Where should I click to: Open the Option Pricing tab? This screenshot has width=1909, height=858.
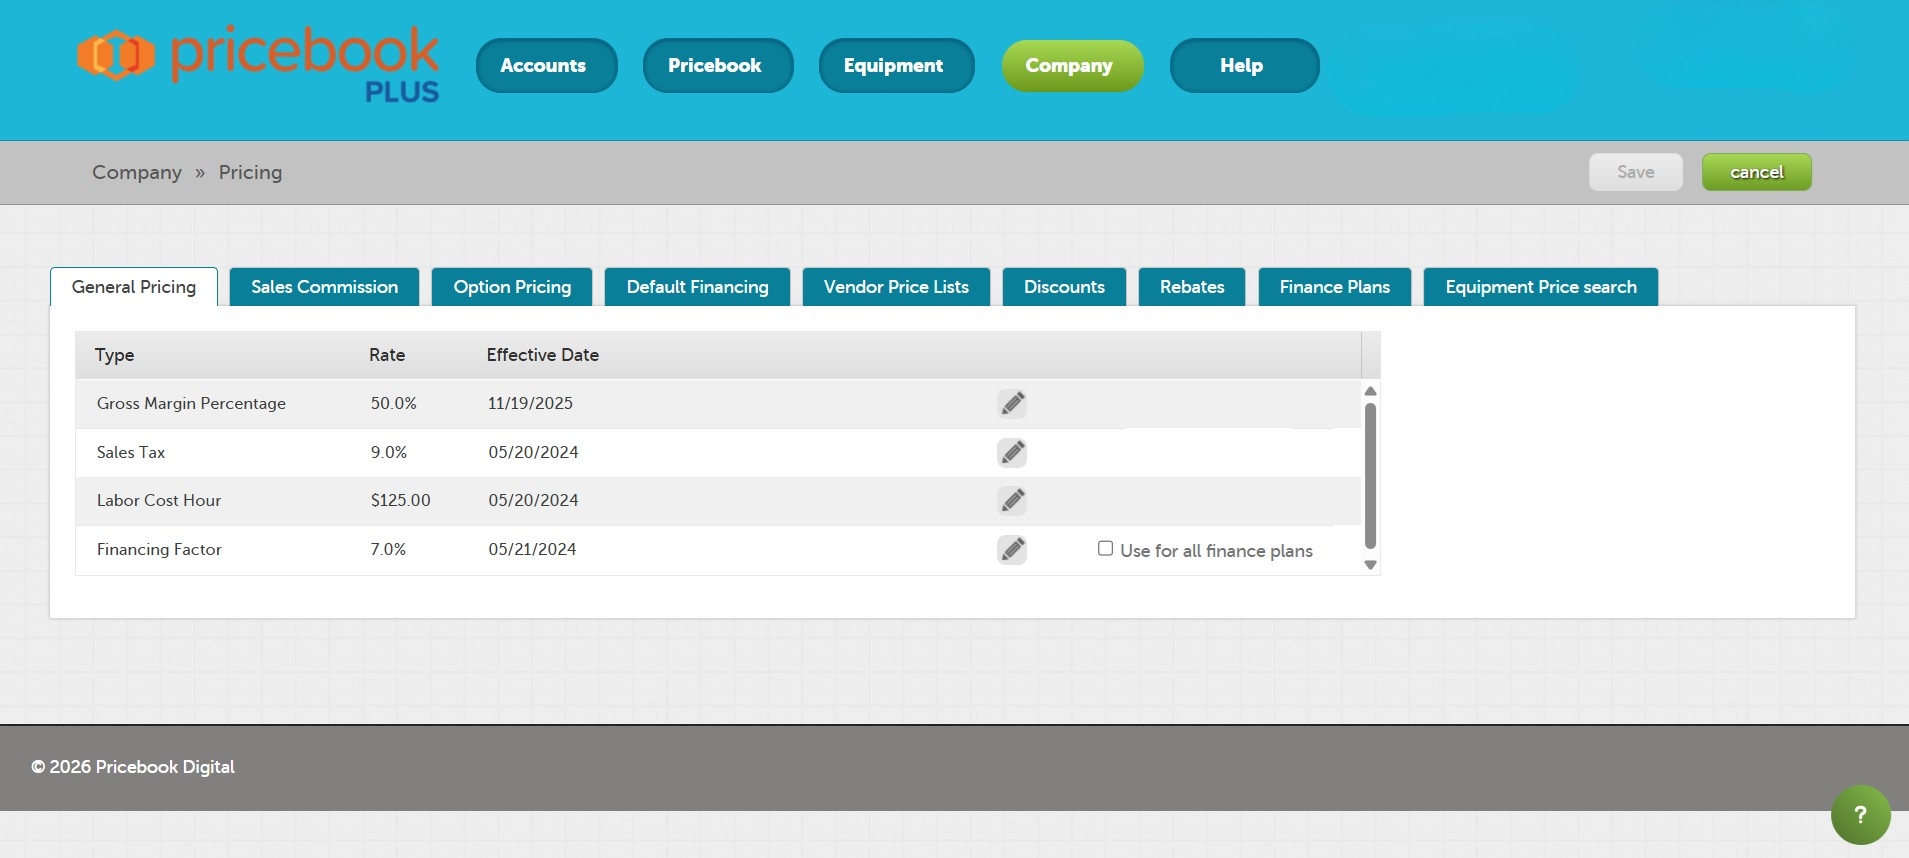(x=512, y=287)
